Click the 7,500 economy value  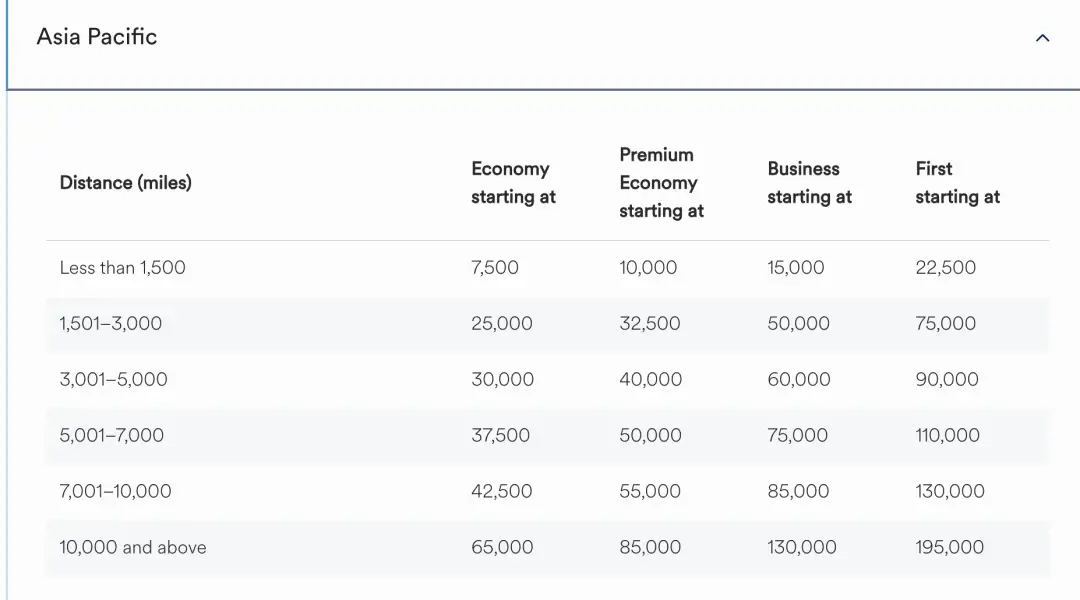[x=495, y=267]
